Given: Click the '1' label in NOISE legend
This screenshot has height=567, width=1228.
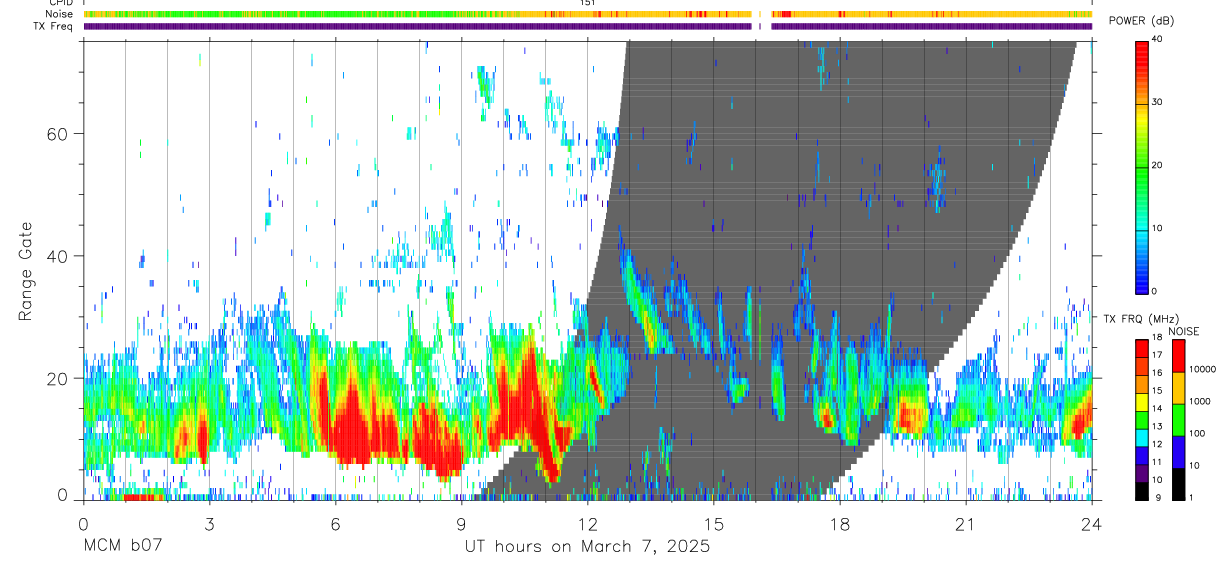Looking at the screenshot, I should [x=1193, y=498].
